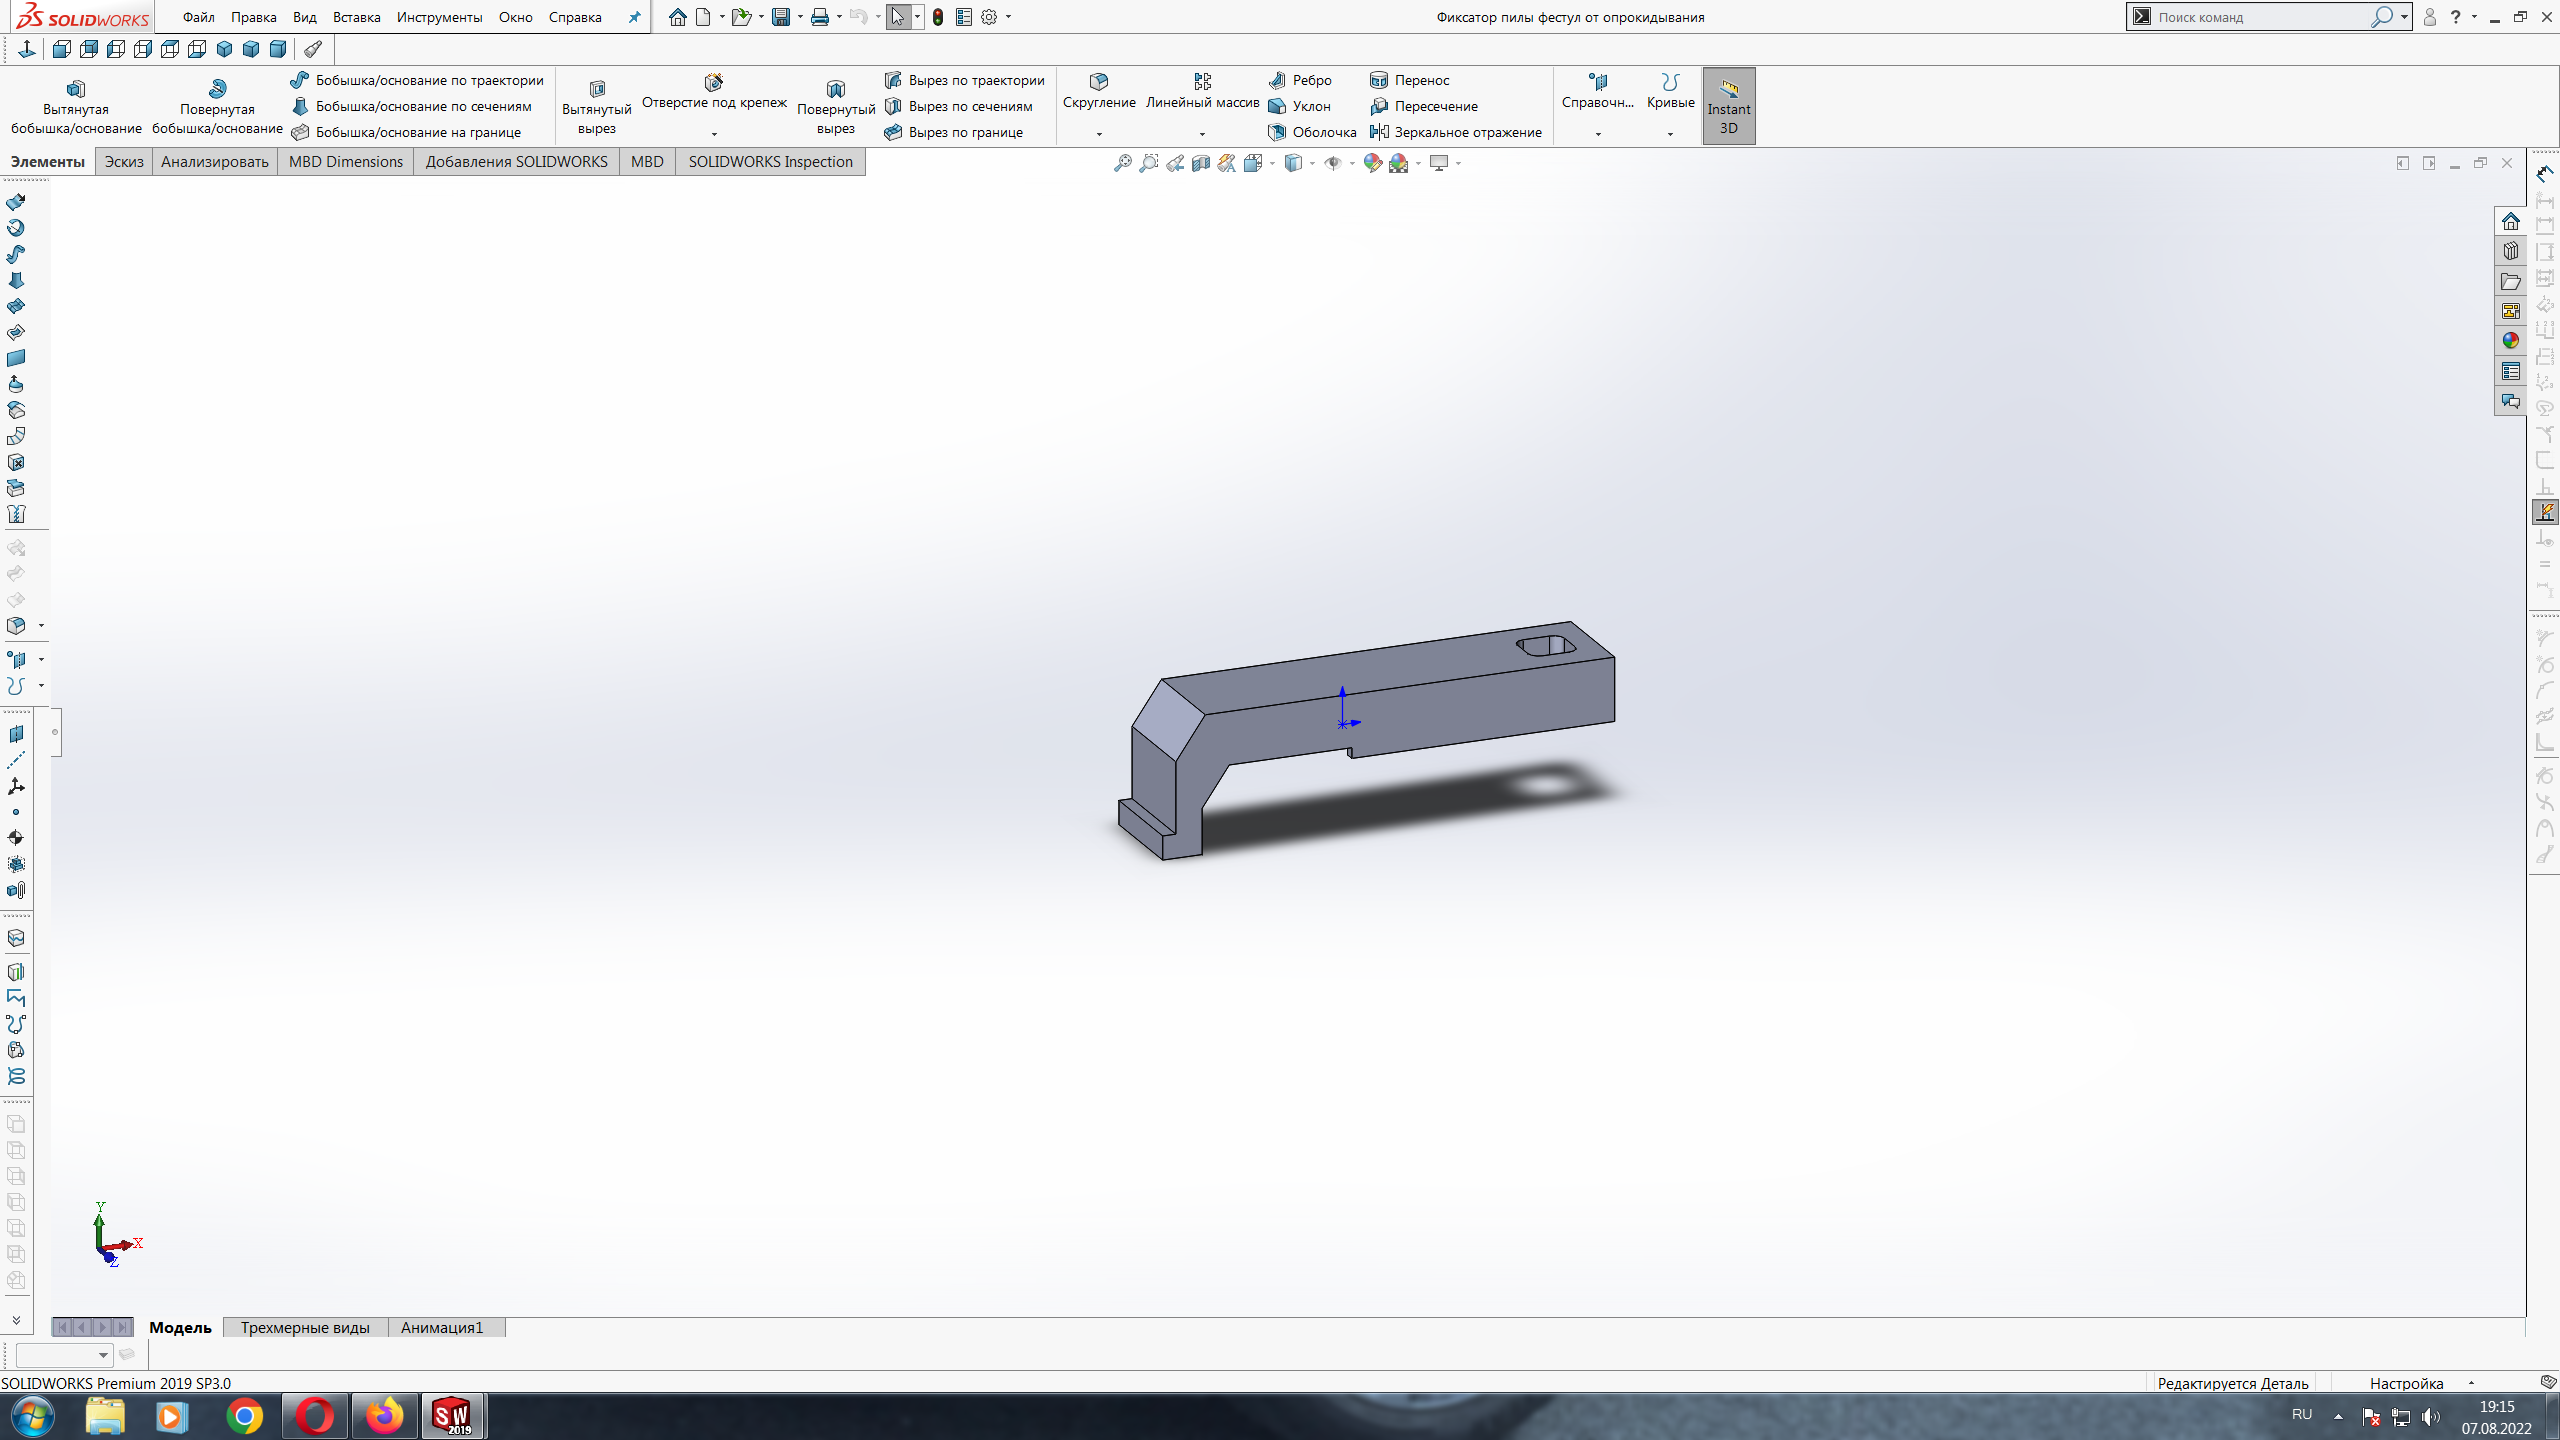This screenshot has width=2560, height=1440.
Task: Expand the Повернутый вырез dropdown
Action: (835, 139)
